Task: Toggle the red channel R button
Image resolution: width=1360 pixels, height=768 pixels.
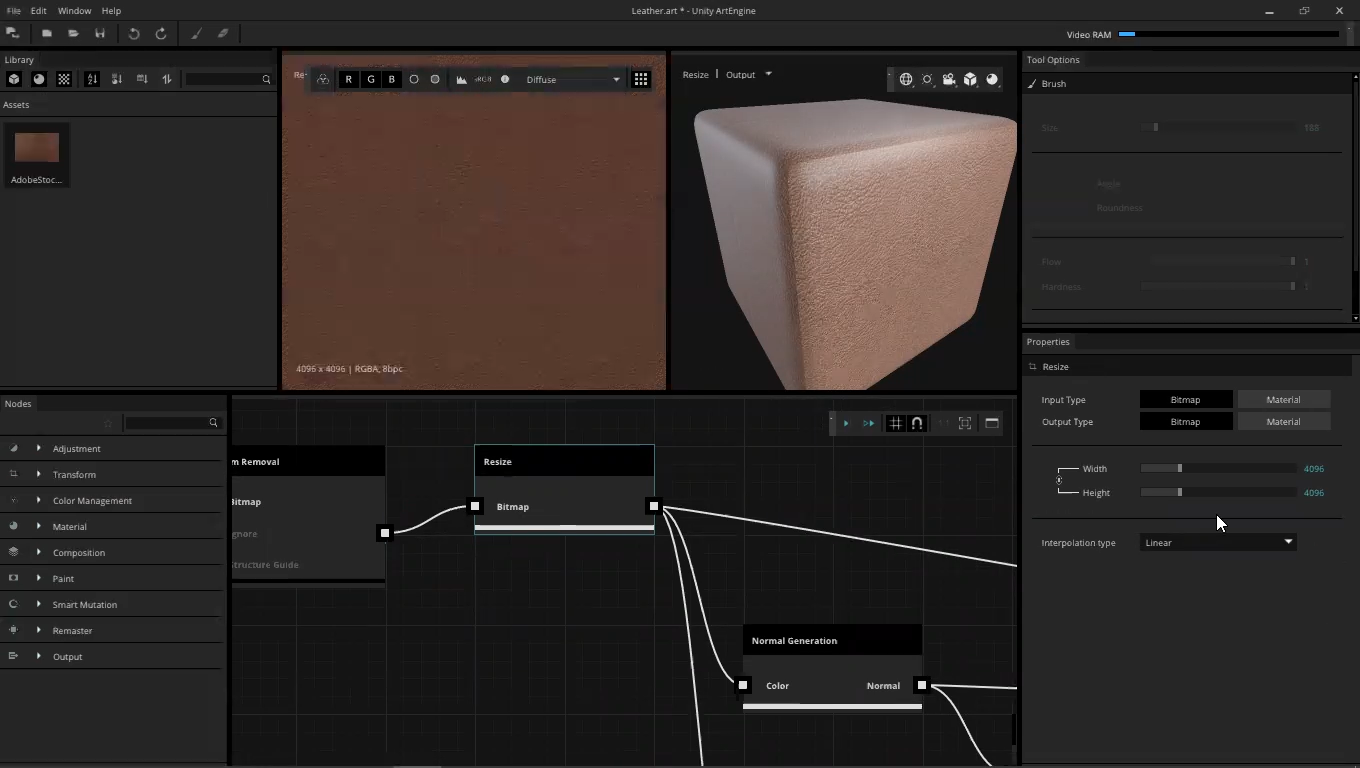Action: (349, 79)
